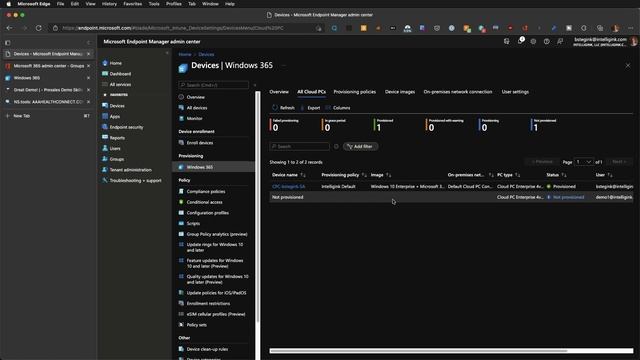Click Home in the breadcrumb
Image resolution: width=640 pixels, height=360 pixels.
coord(184,54)
